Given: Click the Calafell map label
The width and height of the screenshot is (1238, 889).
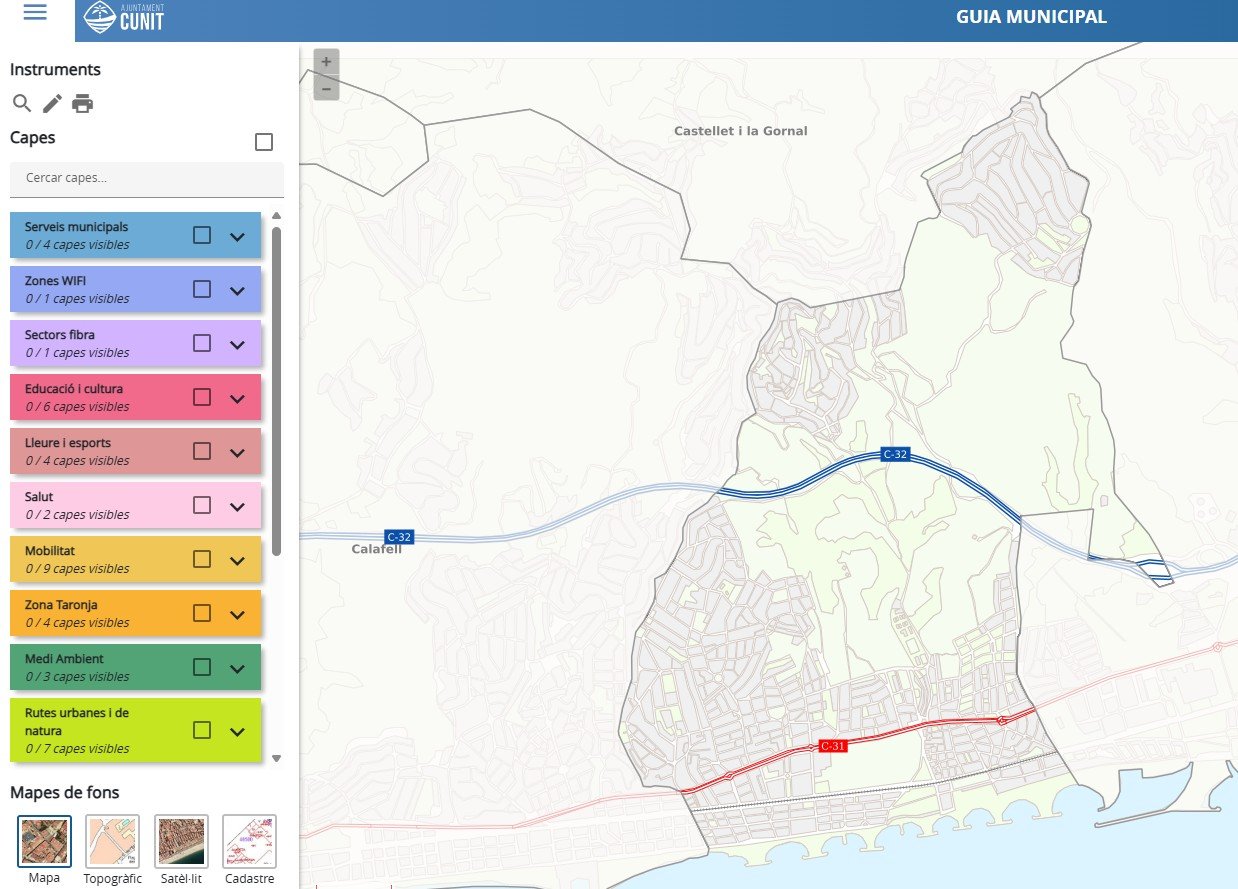Looking at the screenshot, I should click(x=376, y=549).
